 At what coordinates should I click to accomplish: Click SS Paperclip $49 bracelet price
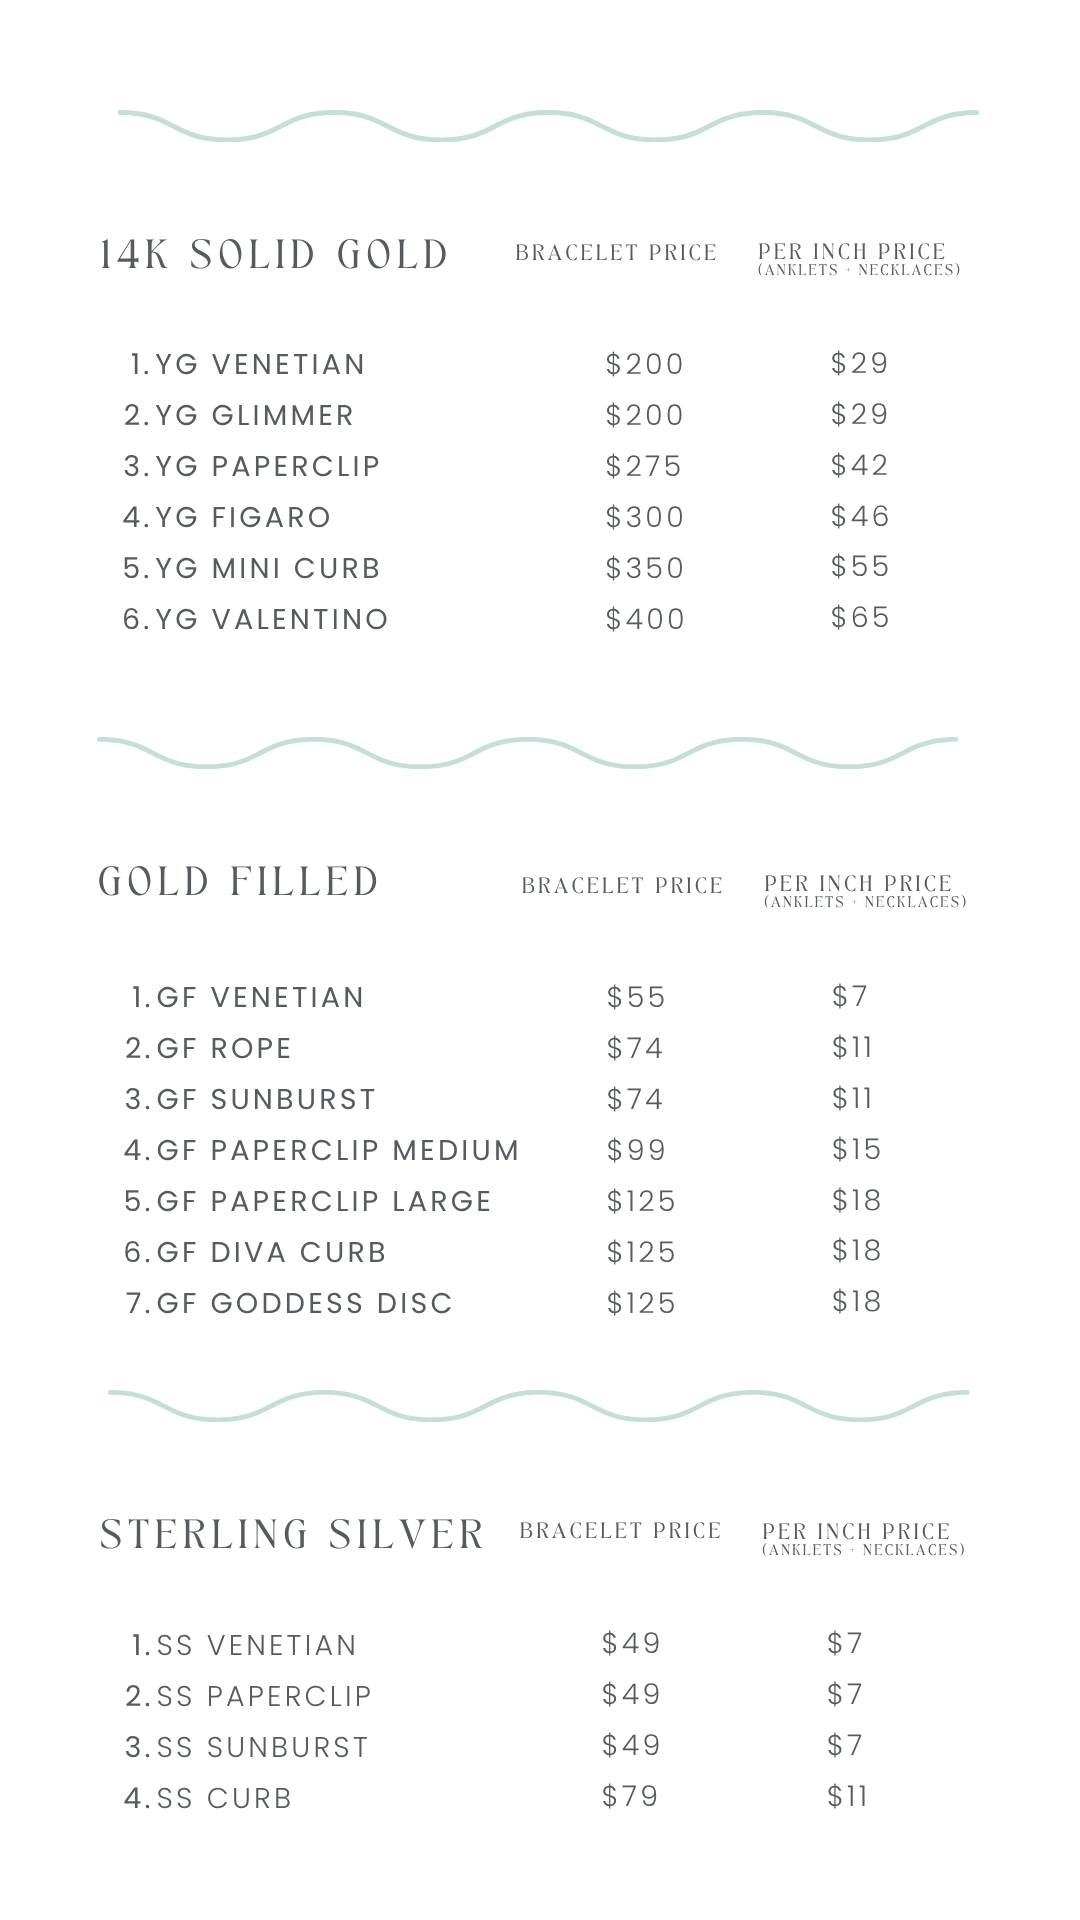(x=631, y=1695)
